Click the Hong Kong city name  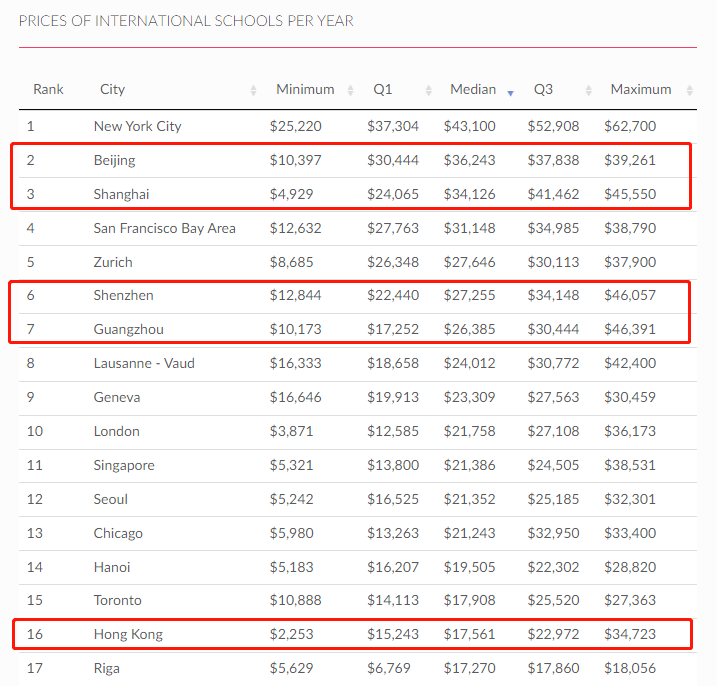point(127,634)
